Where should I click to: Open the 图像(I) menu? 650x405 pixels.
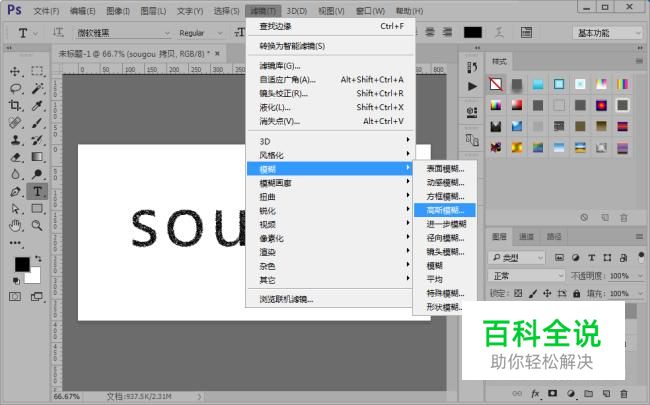tap(118, 10)
